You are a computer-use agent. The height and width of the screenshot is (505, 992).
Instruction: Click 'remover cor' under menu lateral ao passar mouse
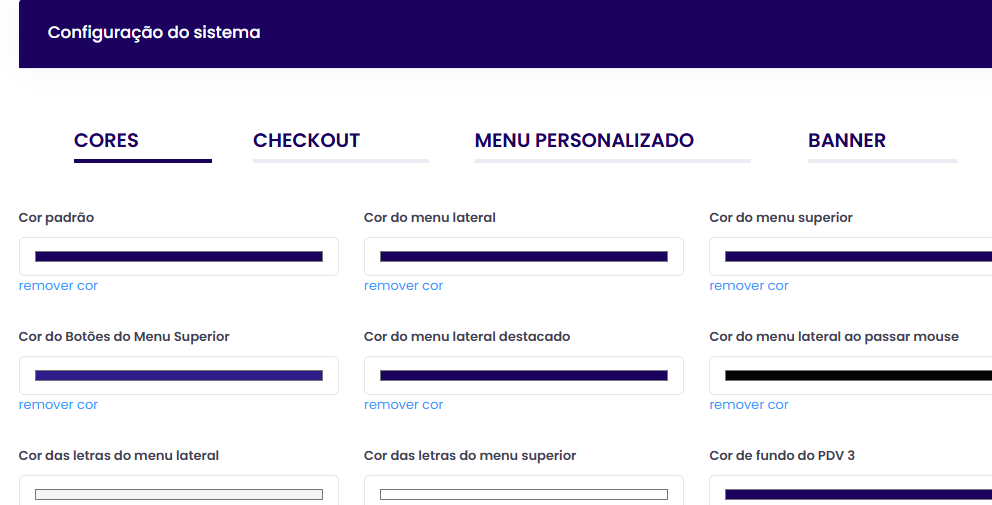pyautogui.click(x=749, y=405)
